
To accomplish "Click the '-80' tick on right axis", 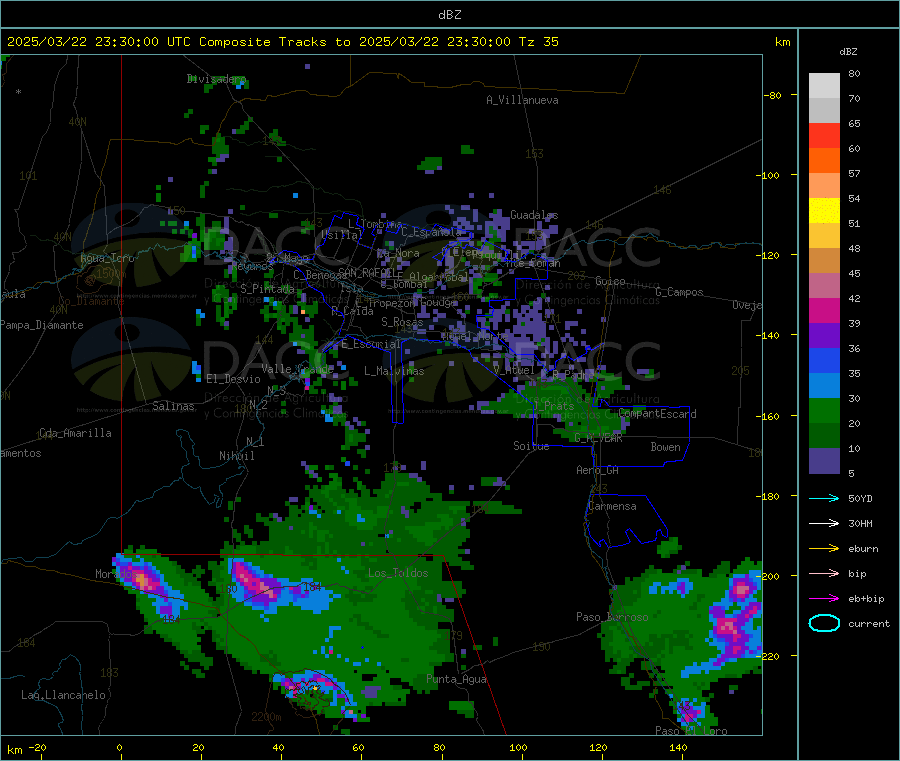I will point(773,95).
